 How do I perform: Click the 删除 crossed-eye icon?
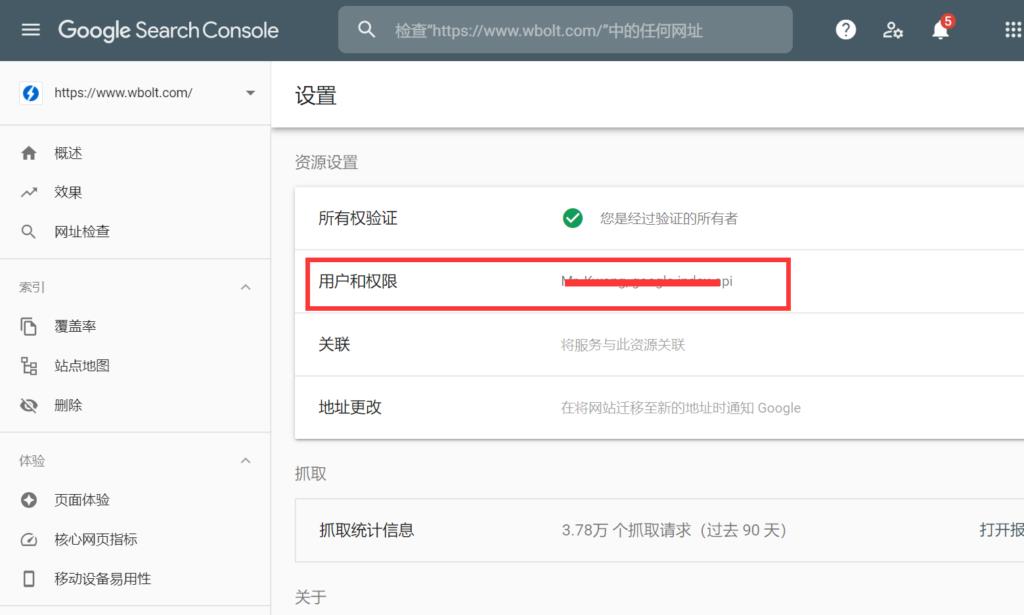pyautogui.click(x=29, y=405)
